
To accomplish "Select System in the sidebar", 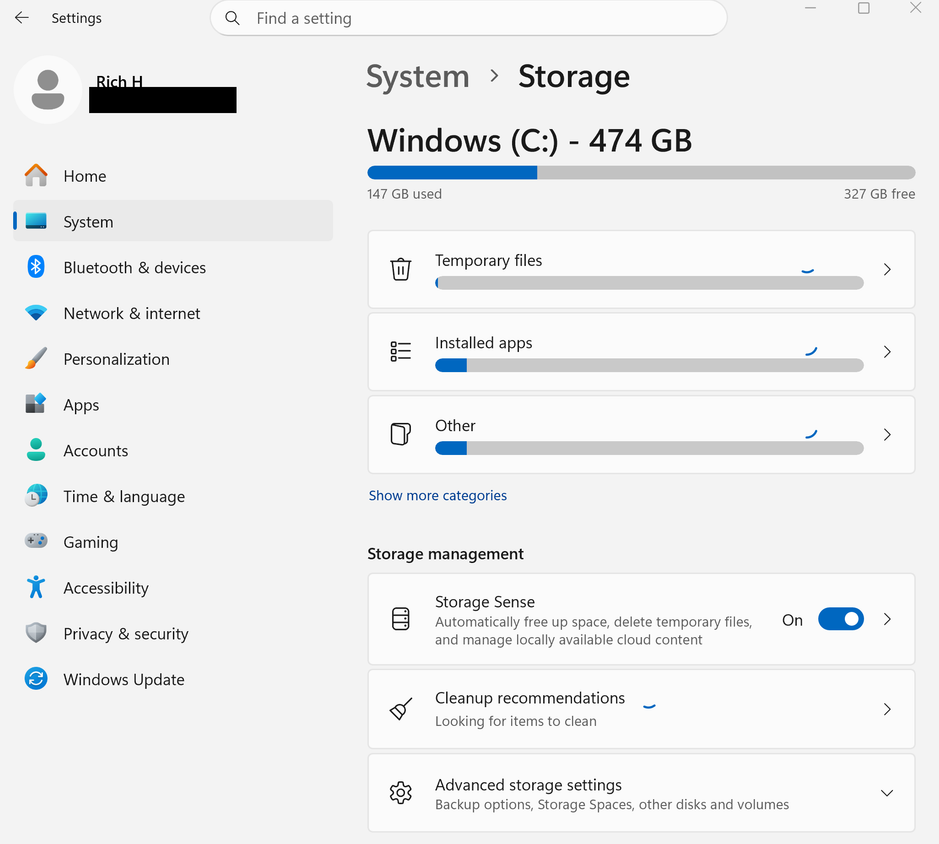I will pos(173,221).
